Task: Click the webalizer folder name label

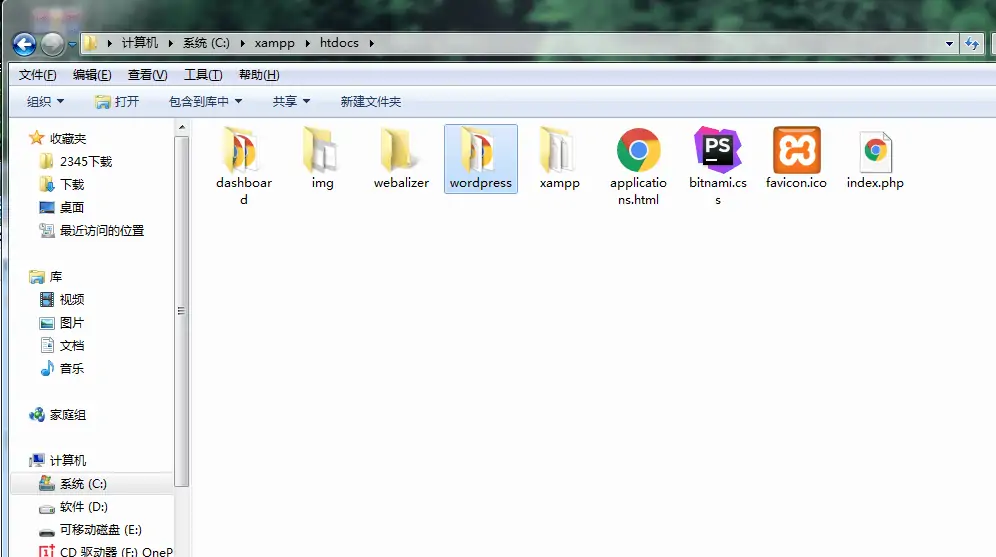Action: (401, 183)
